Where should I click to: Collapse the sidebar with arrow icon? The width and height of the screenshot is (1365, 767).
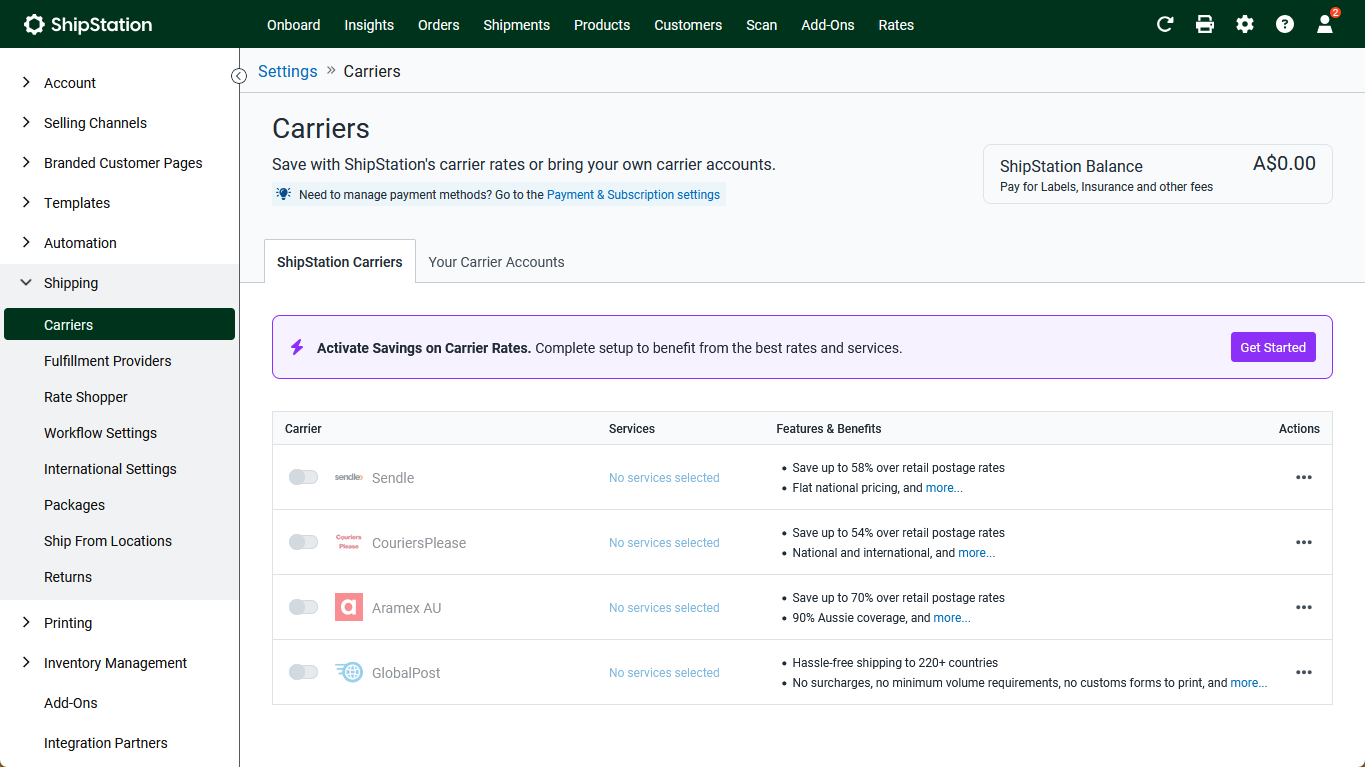(x=239, y=76)
